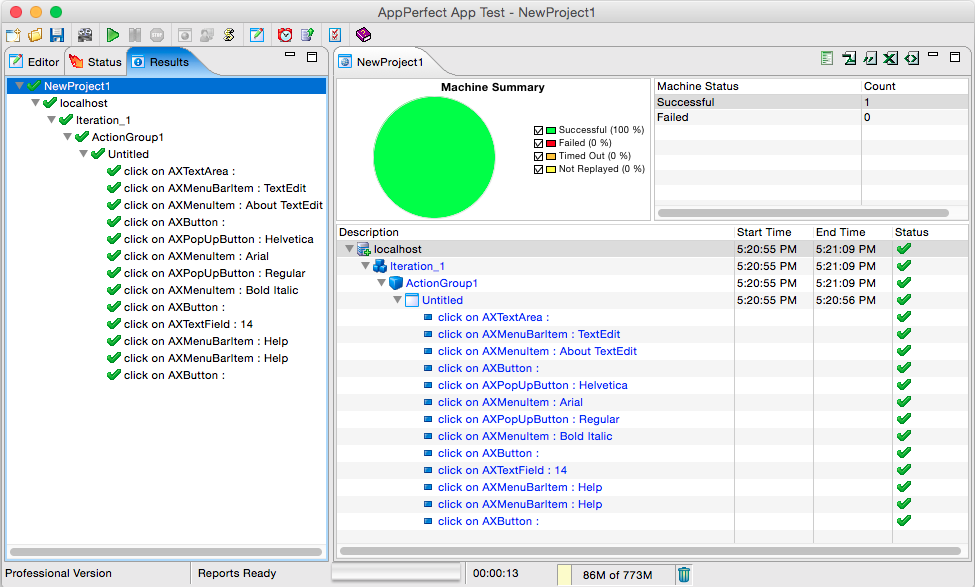Screen dimensions: 975x587
Task: Collapse ActionGroup1 row in Description table
Action: pyautogui.click(x=382, y=282)
